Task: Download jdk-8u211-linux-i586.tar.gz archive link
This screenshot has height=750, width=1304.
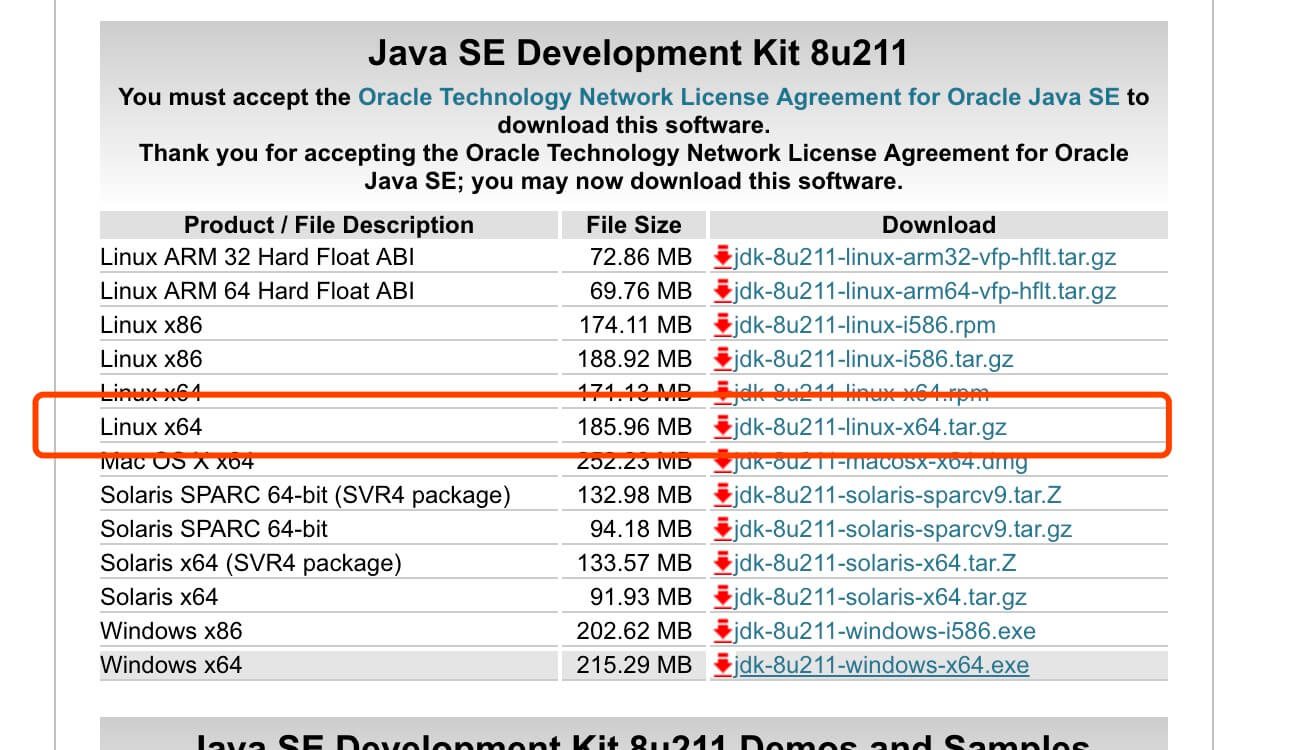Action: (x=874, y=360)
